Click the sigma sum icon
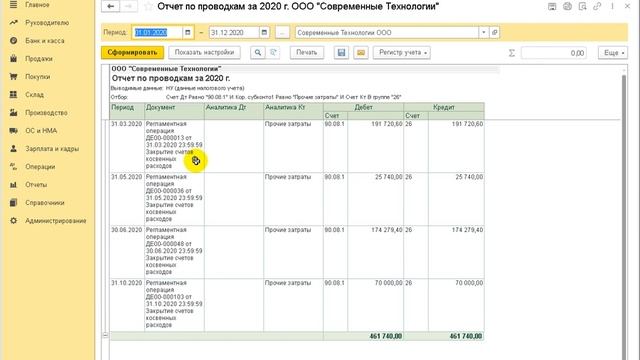The width and height of the screenshot is (640, 360). tap(511, 53)
